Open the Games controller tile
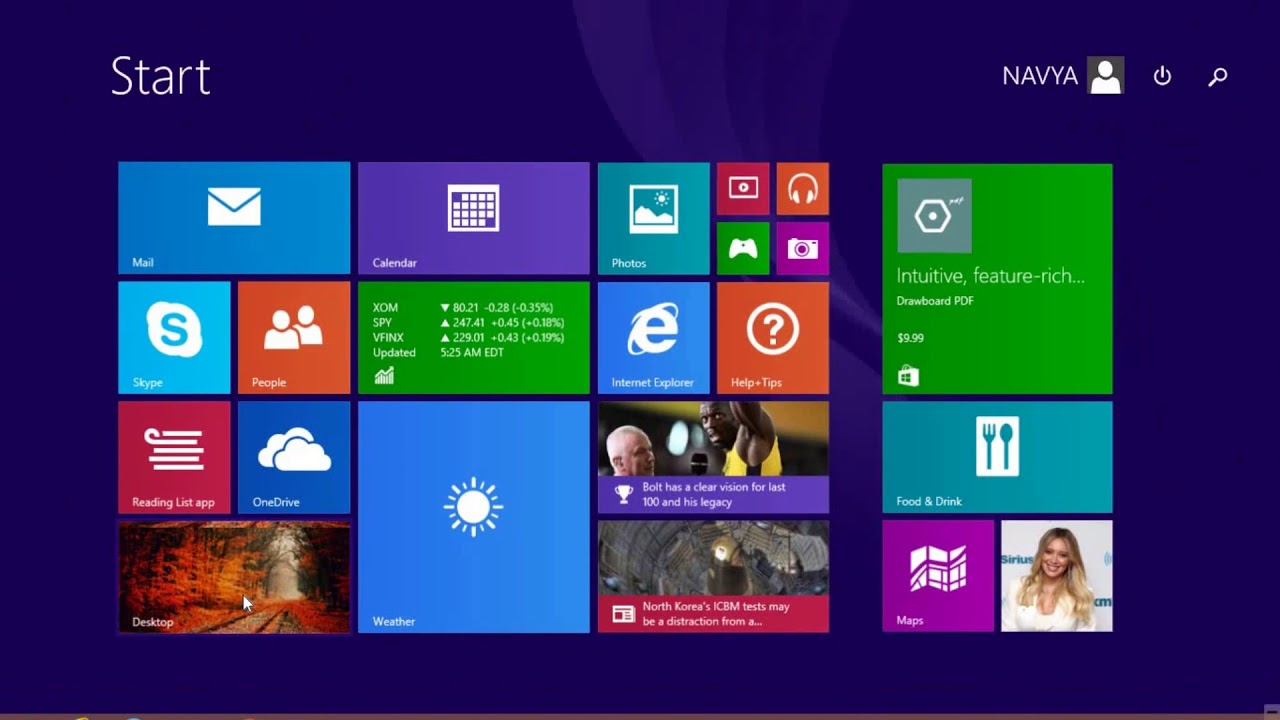Viewport: 1280px width, 720px height. [x=743, y=248]
